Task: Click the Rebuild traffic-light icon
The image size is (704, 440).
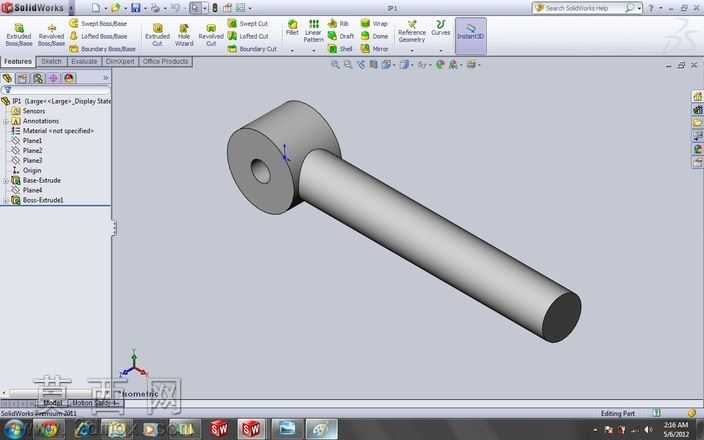Action: click(x=215, y=8)
